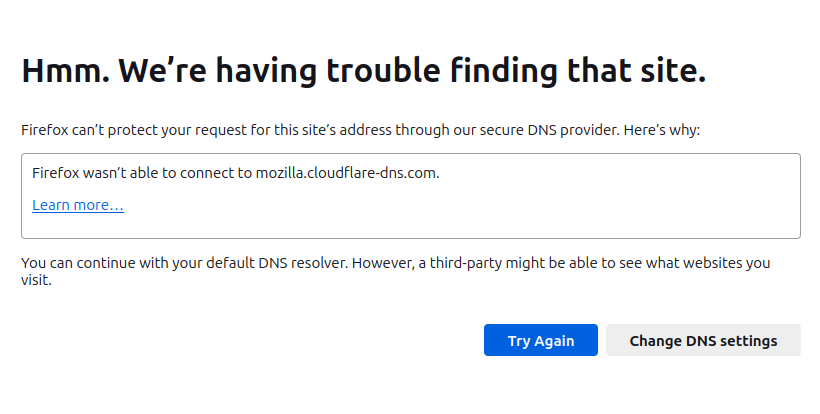Click the word "finding" in the heading

pyautogui.click(x=528, y=71)
